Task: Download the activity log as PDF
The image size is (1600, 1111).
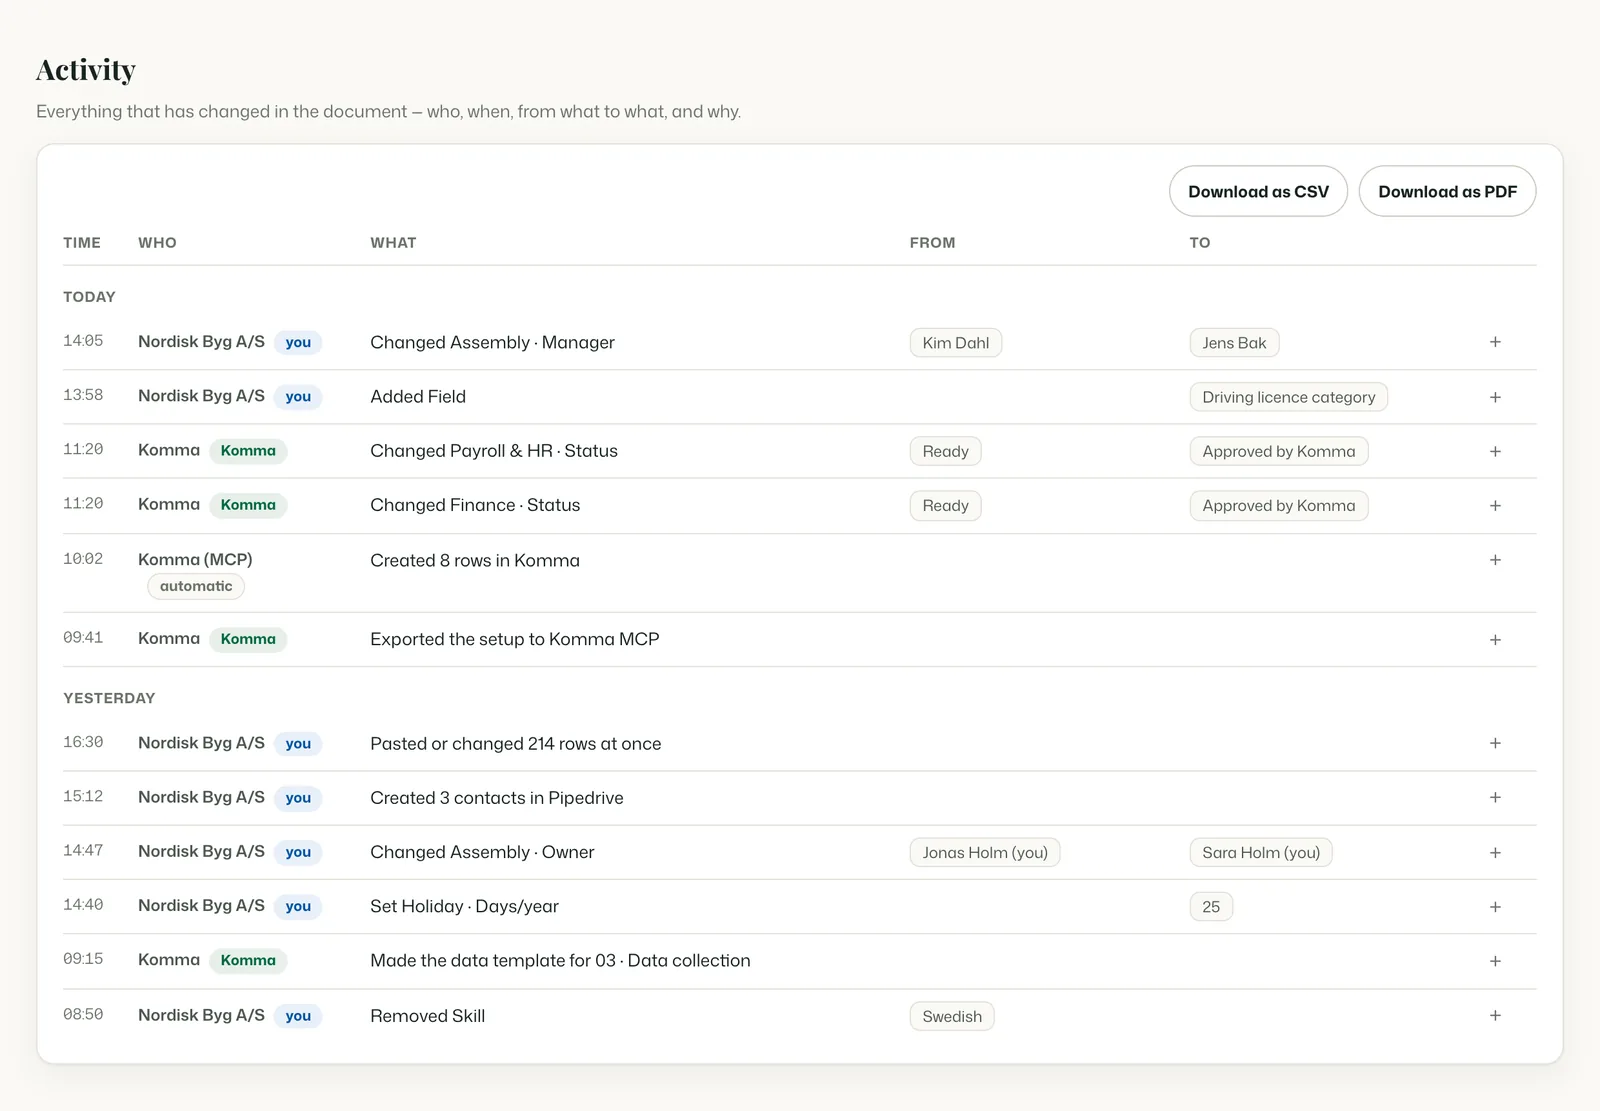Action: 1447,191
